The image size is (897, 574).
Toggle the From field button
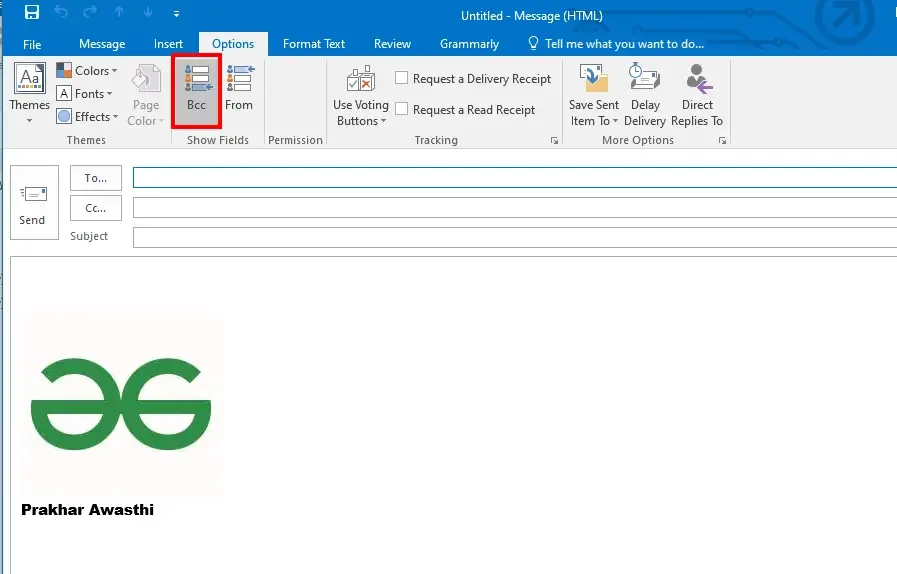(239, 88)
